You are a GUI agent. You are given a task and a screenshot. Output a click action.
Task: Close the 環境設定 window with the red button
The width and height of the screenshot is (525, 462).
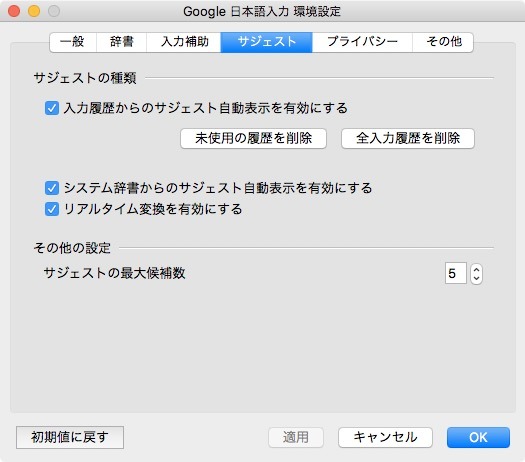coord(14,11)
